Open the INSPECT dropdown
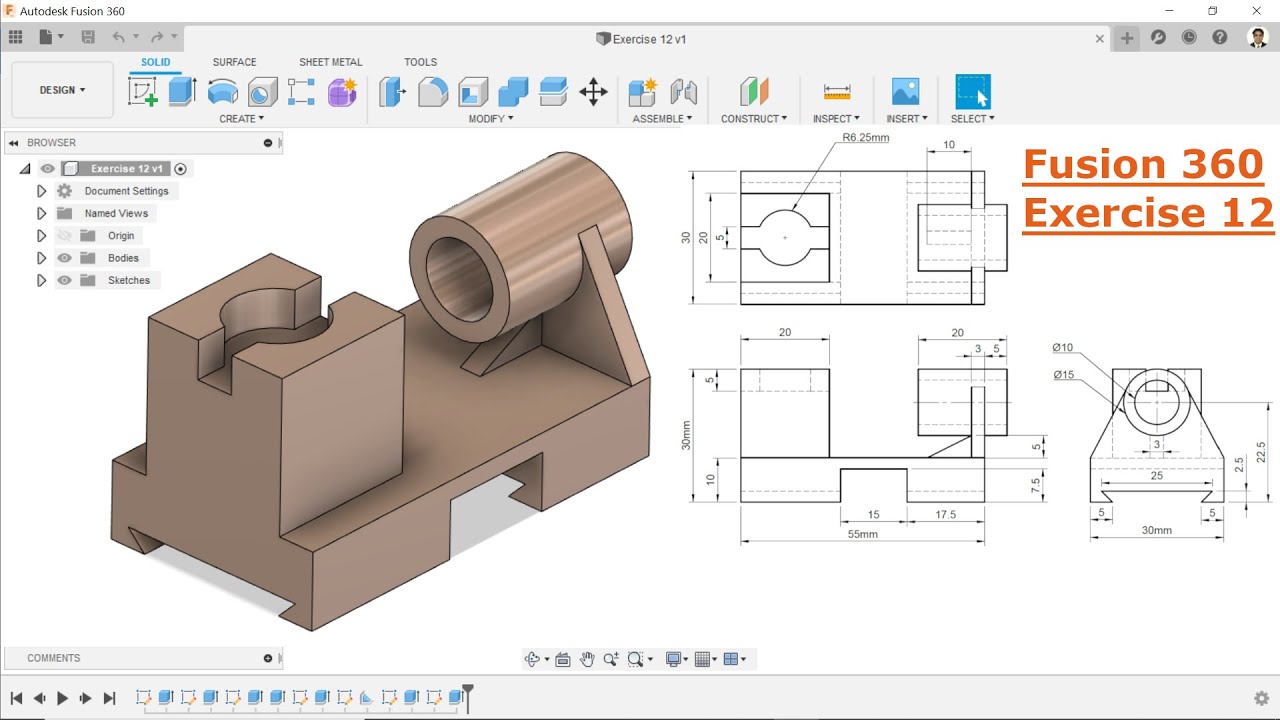Image resolution: width=1280 pixels, height=720 pixels. (x=836, y=118)
